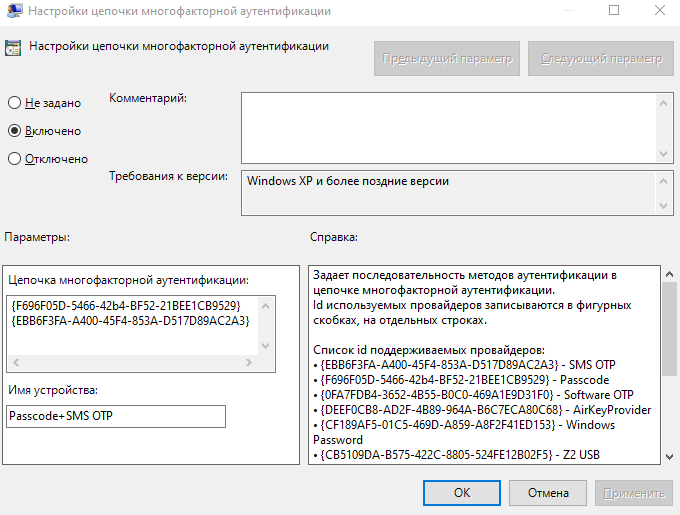
Task: Choose the "Отключено" radio option
Action: click(15, 159)
